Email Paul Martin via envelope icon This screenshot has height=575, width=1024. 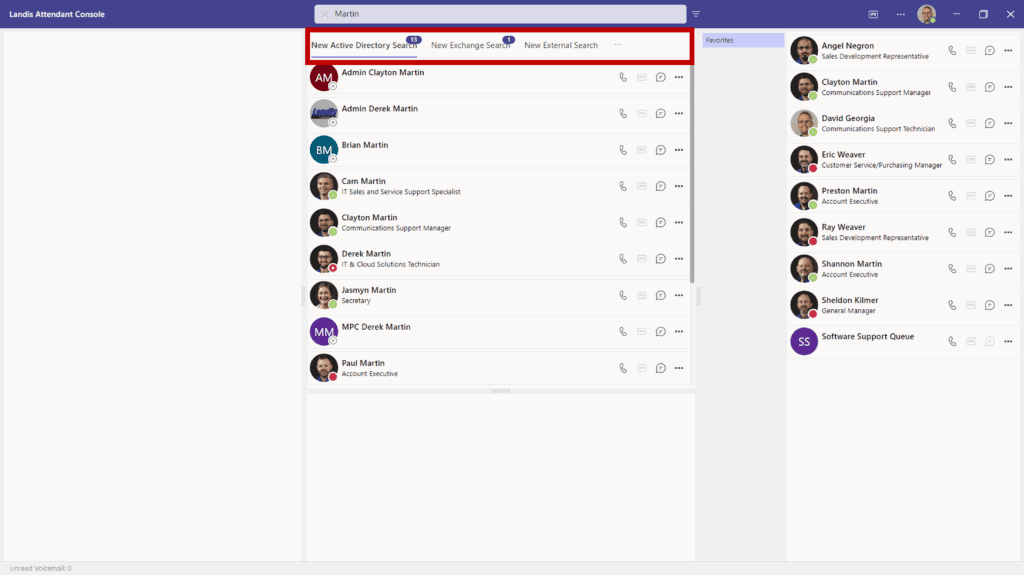pyautogui.click(x=642, y=368)
